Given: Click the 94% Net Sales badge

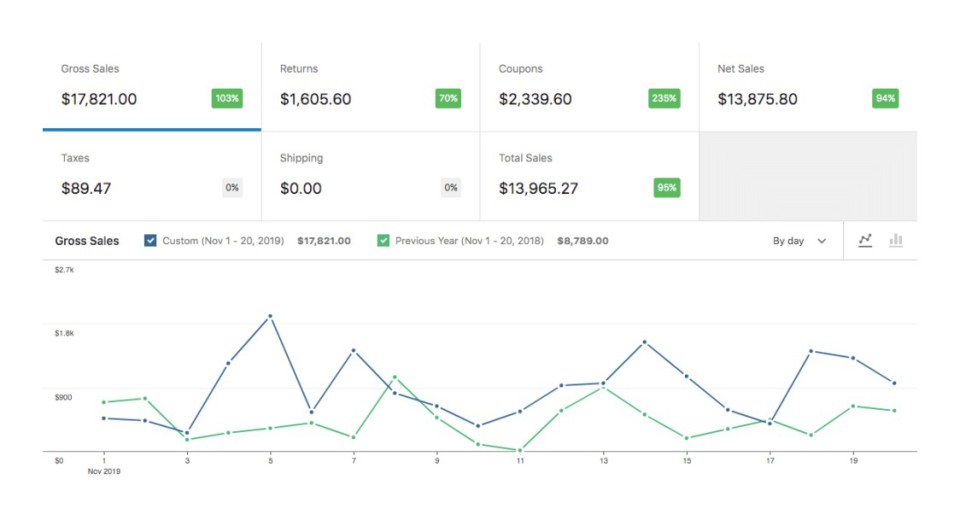Looking at the screenshot, I should [885, 99].
